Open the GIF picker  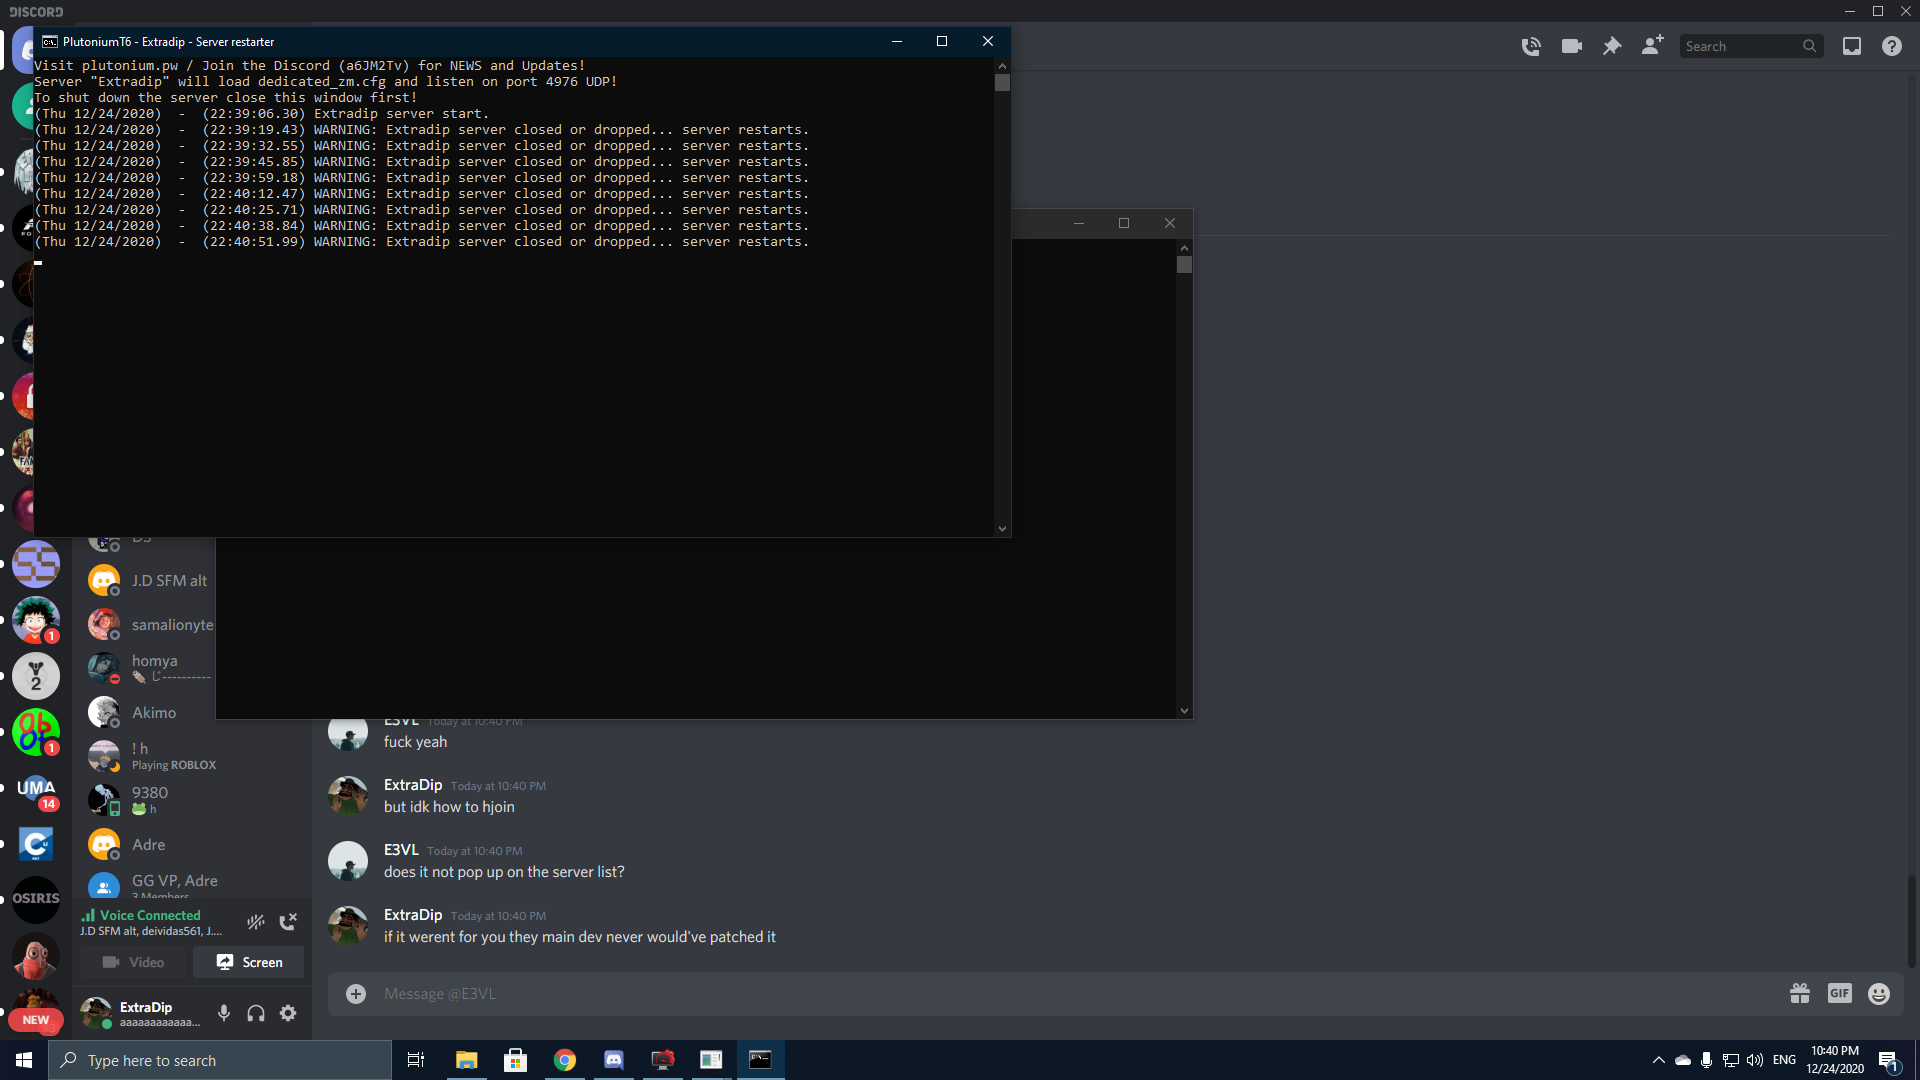pyautogui.click(x=1839, y=993)
